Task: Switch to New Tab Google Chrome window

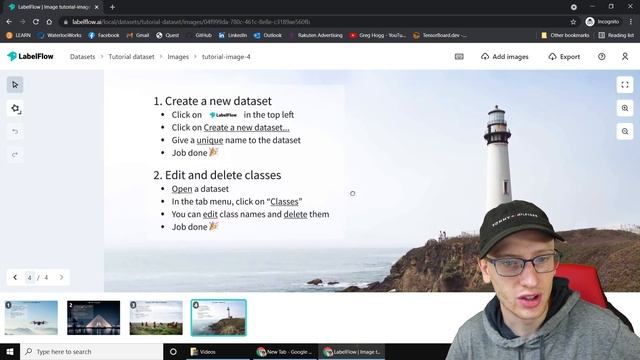Action: [284, 351]
